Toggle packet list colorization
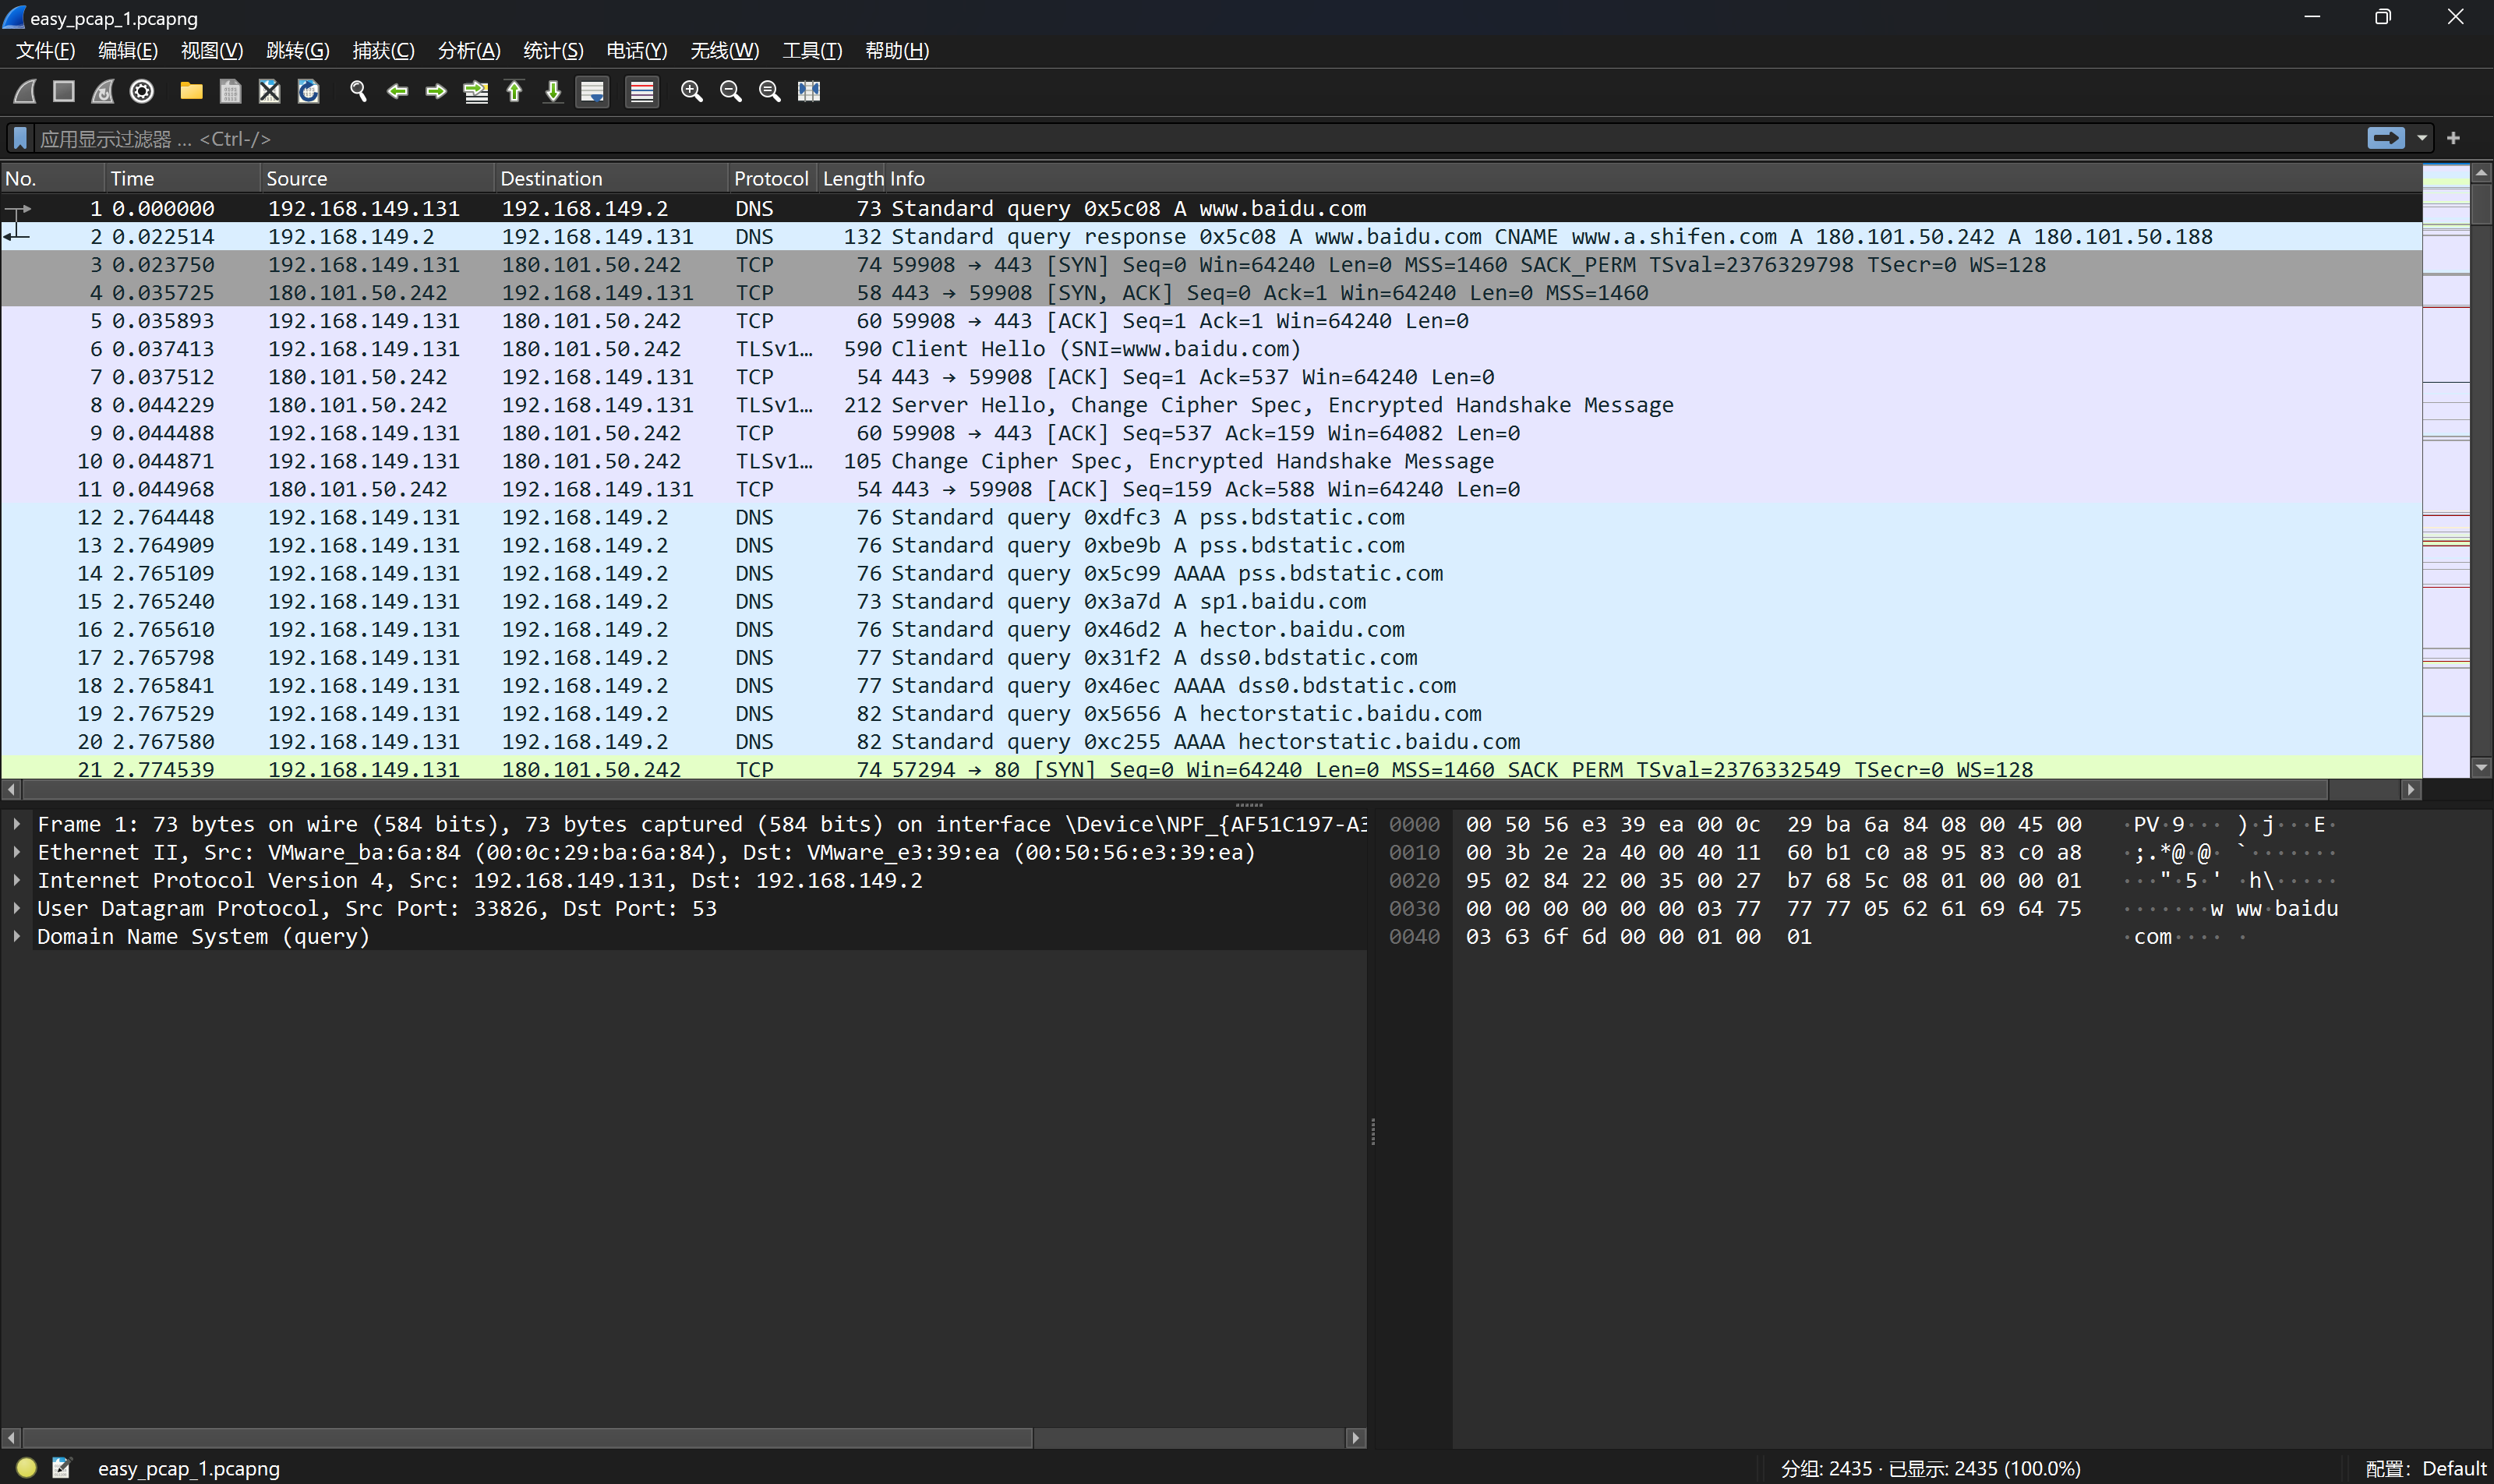This screenshot has width=2494, height=1484. click(642, 92)
